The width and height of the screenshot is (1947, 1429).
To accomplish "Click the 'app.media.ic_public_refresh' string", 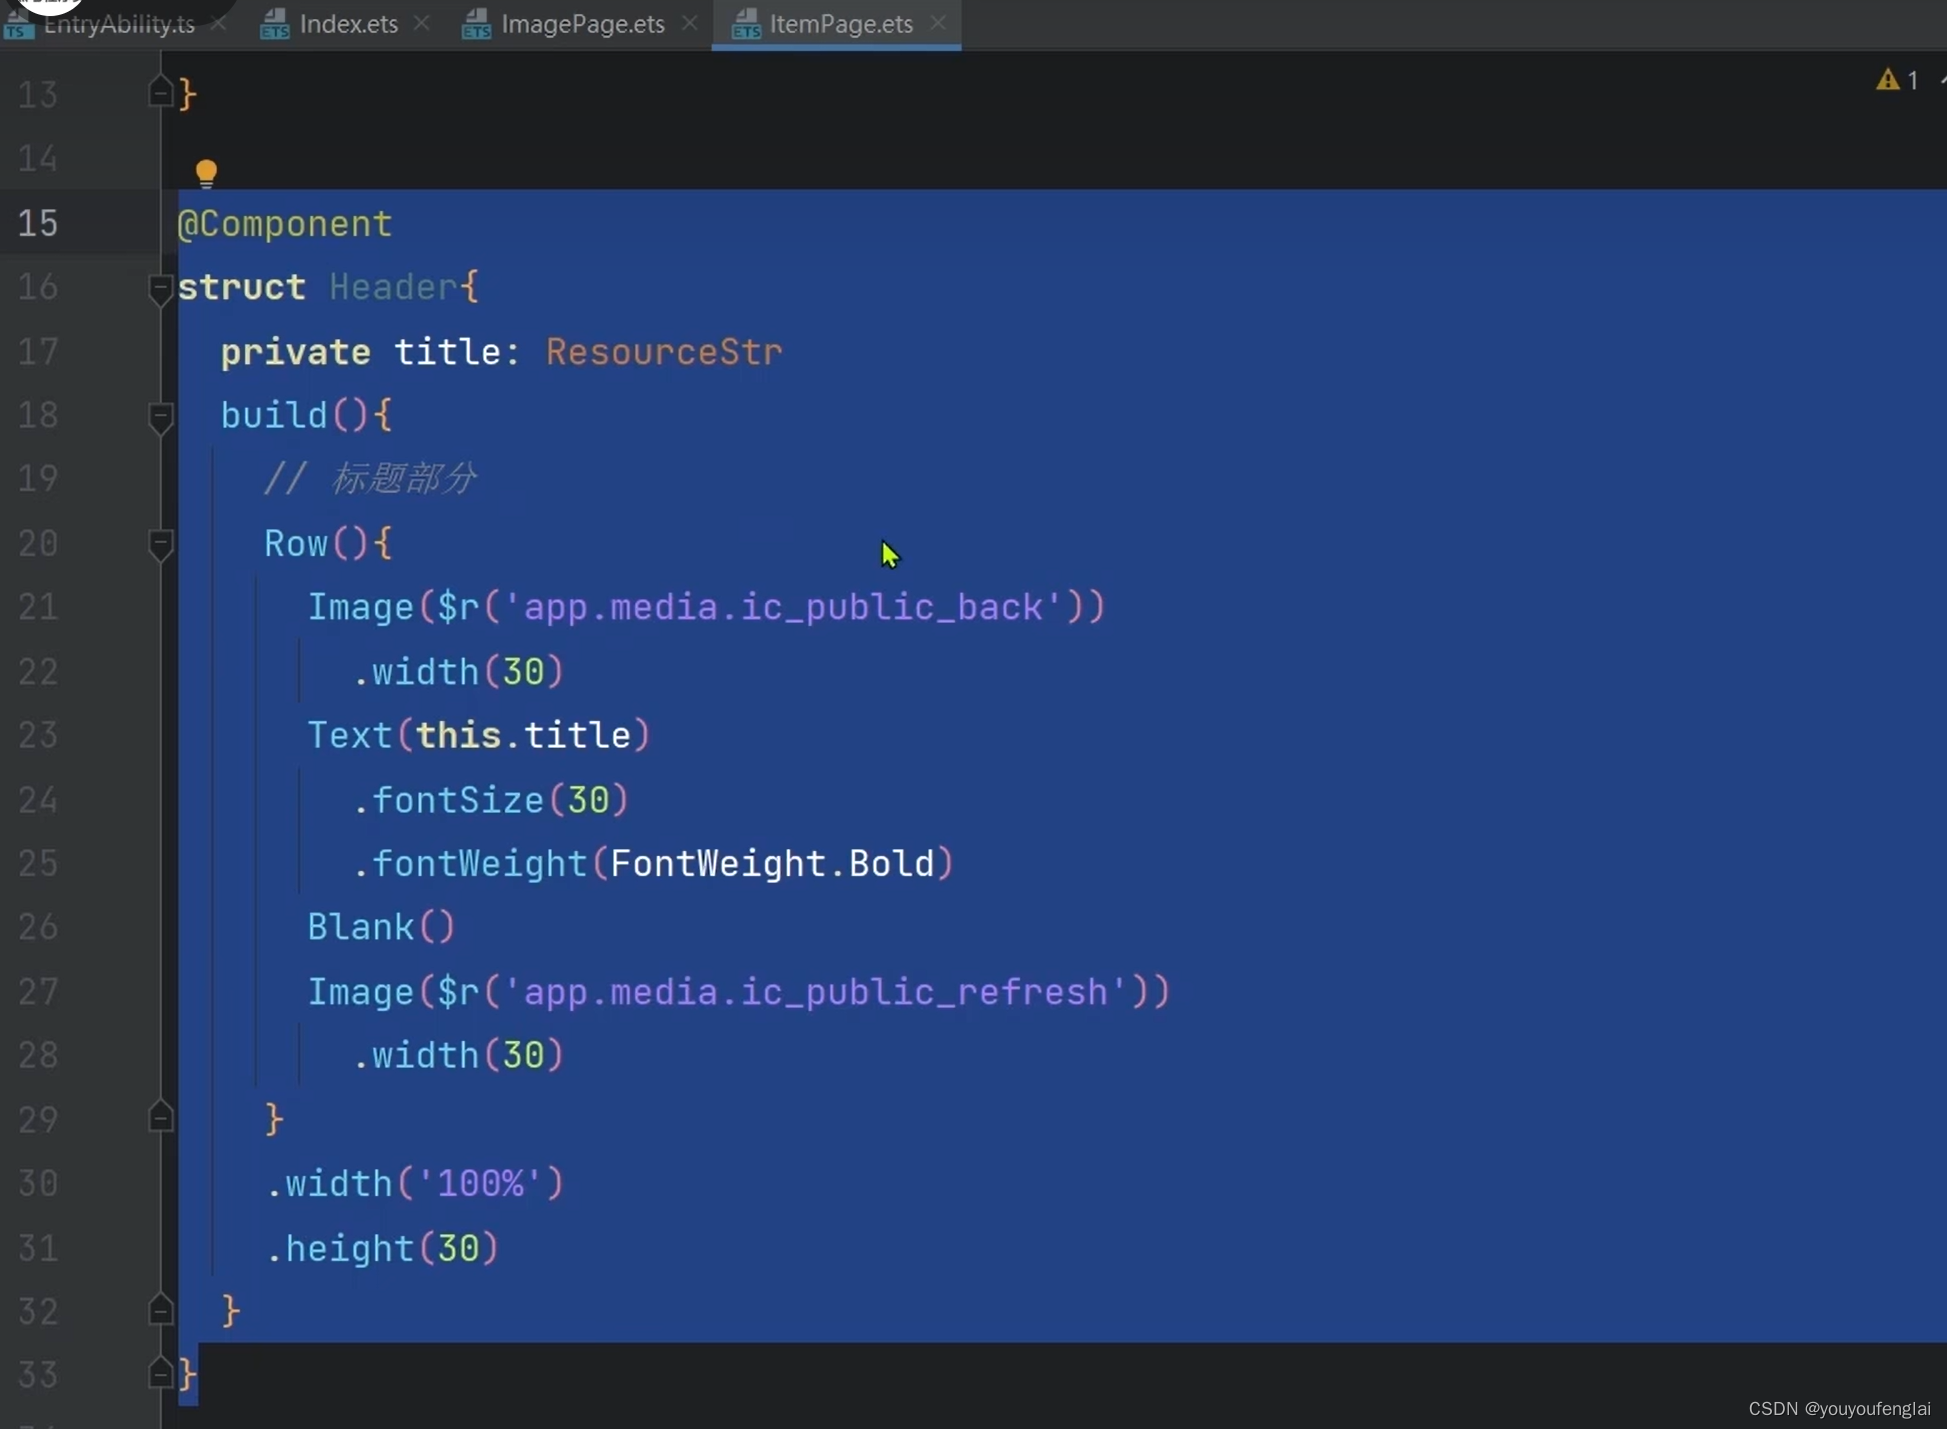I will pos(815,991).
